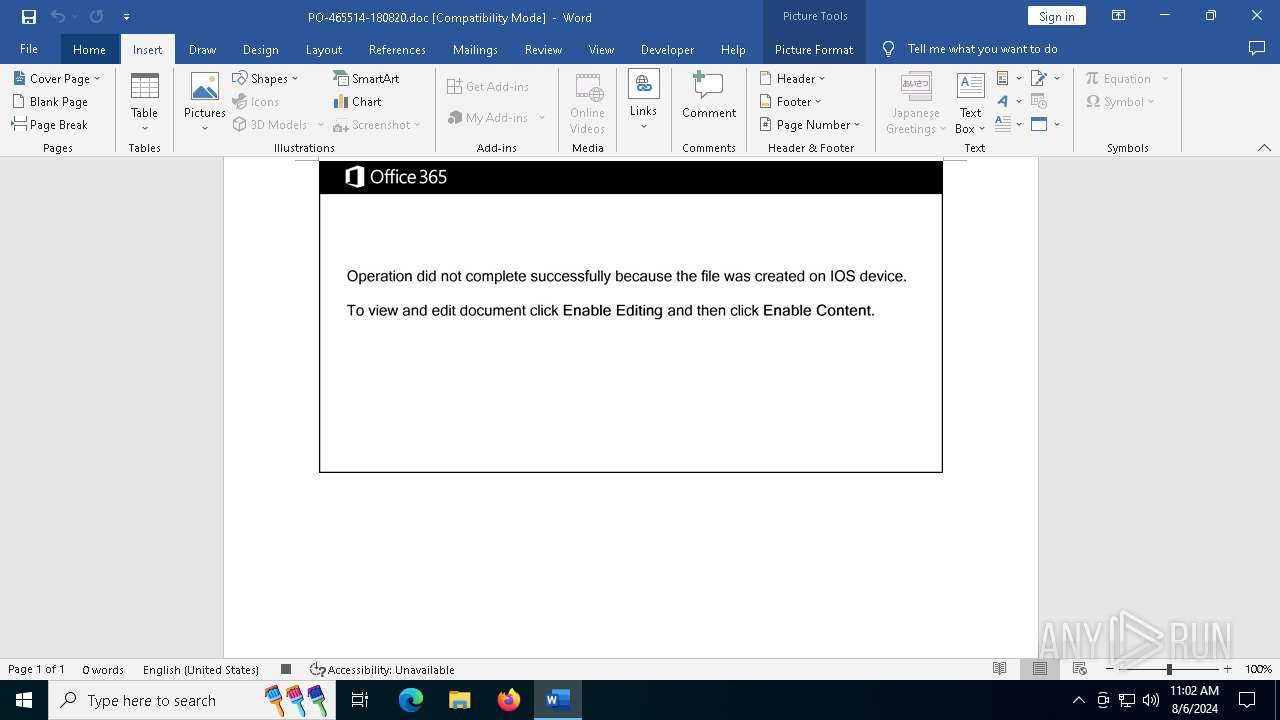The height and width of the screenshot is (720, 1280).
Task: Click the 100% zoom level
Action: tap(1258, 669)
